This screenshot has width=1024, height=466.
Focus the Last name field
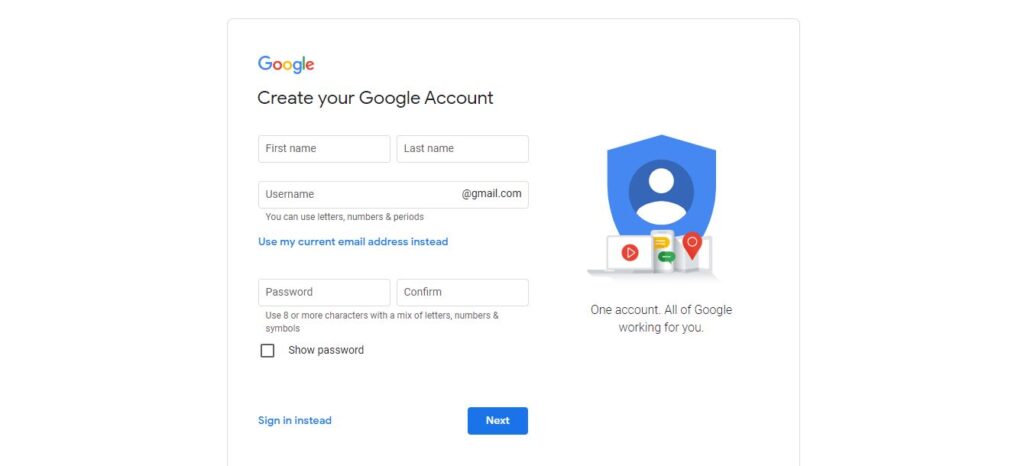(462, 149)
